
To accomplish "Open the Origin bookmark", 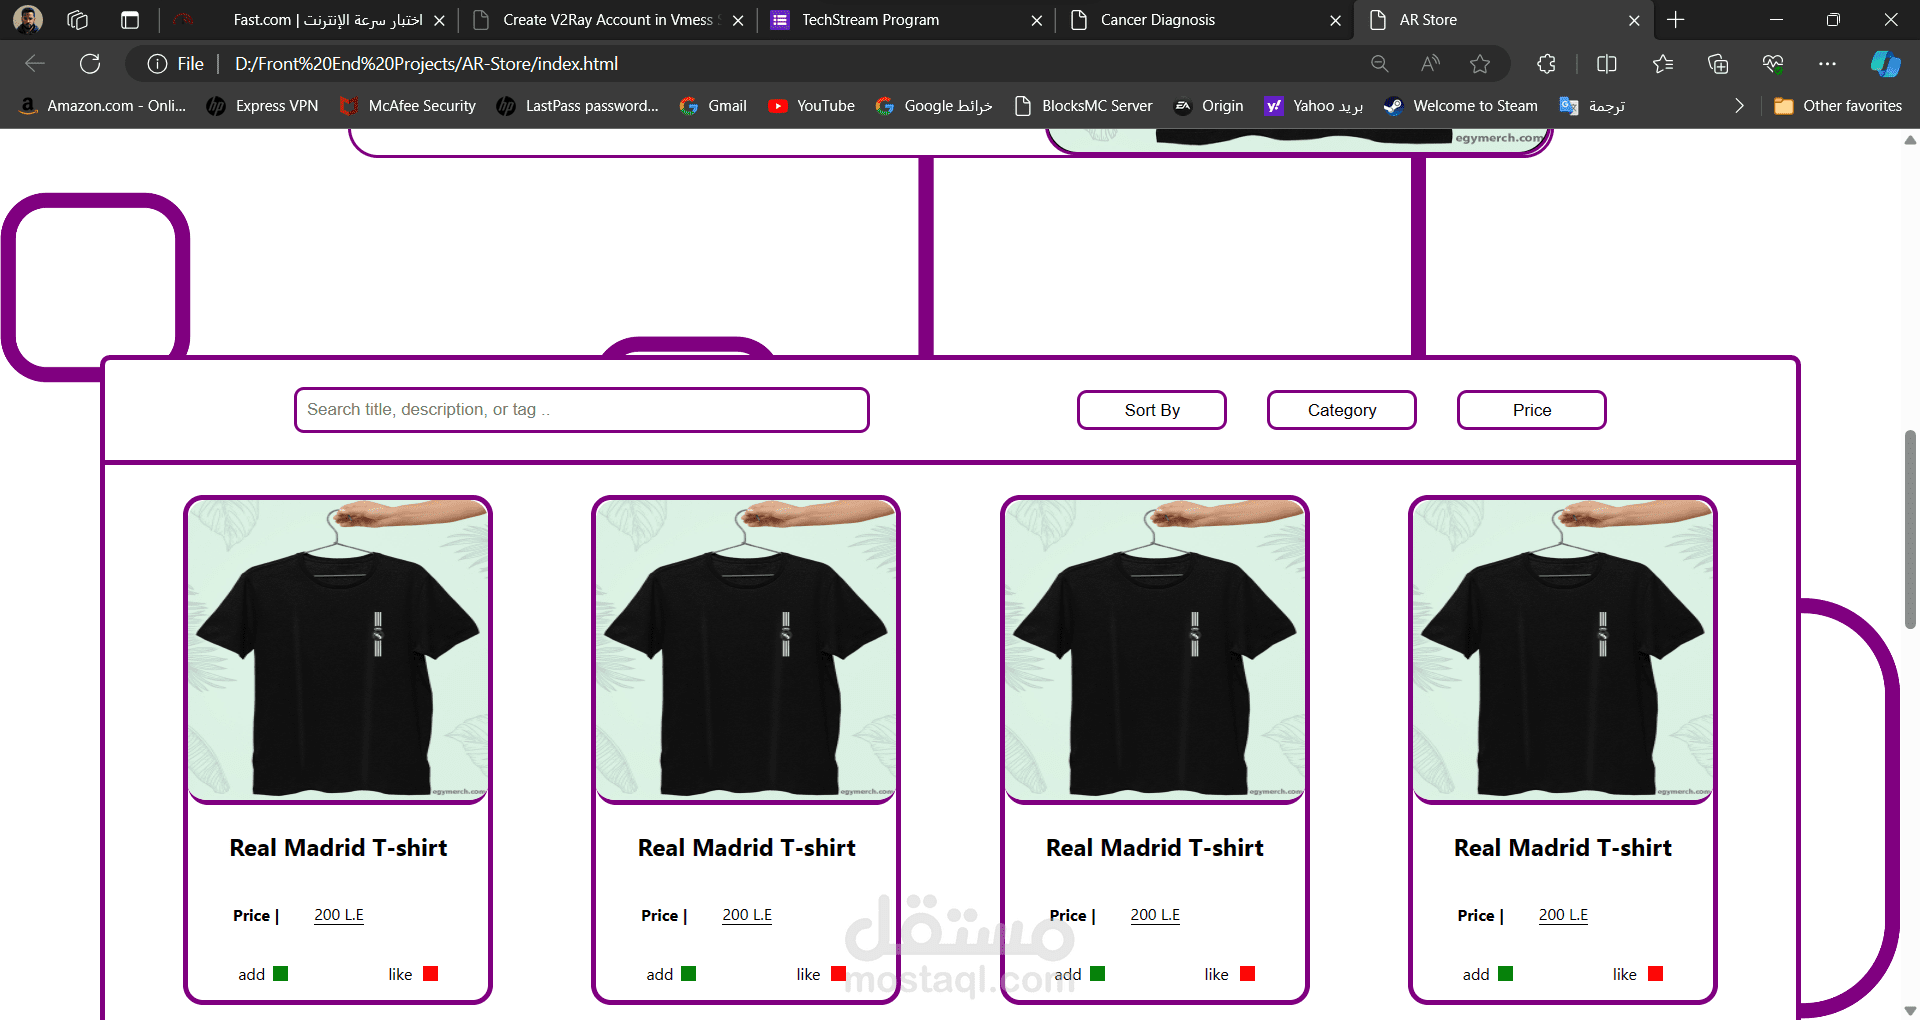I will 1208,106.
